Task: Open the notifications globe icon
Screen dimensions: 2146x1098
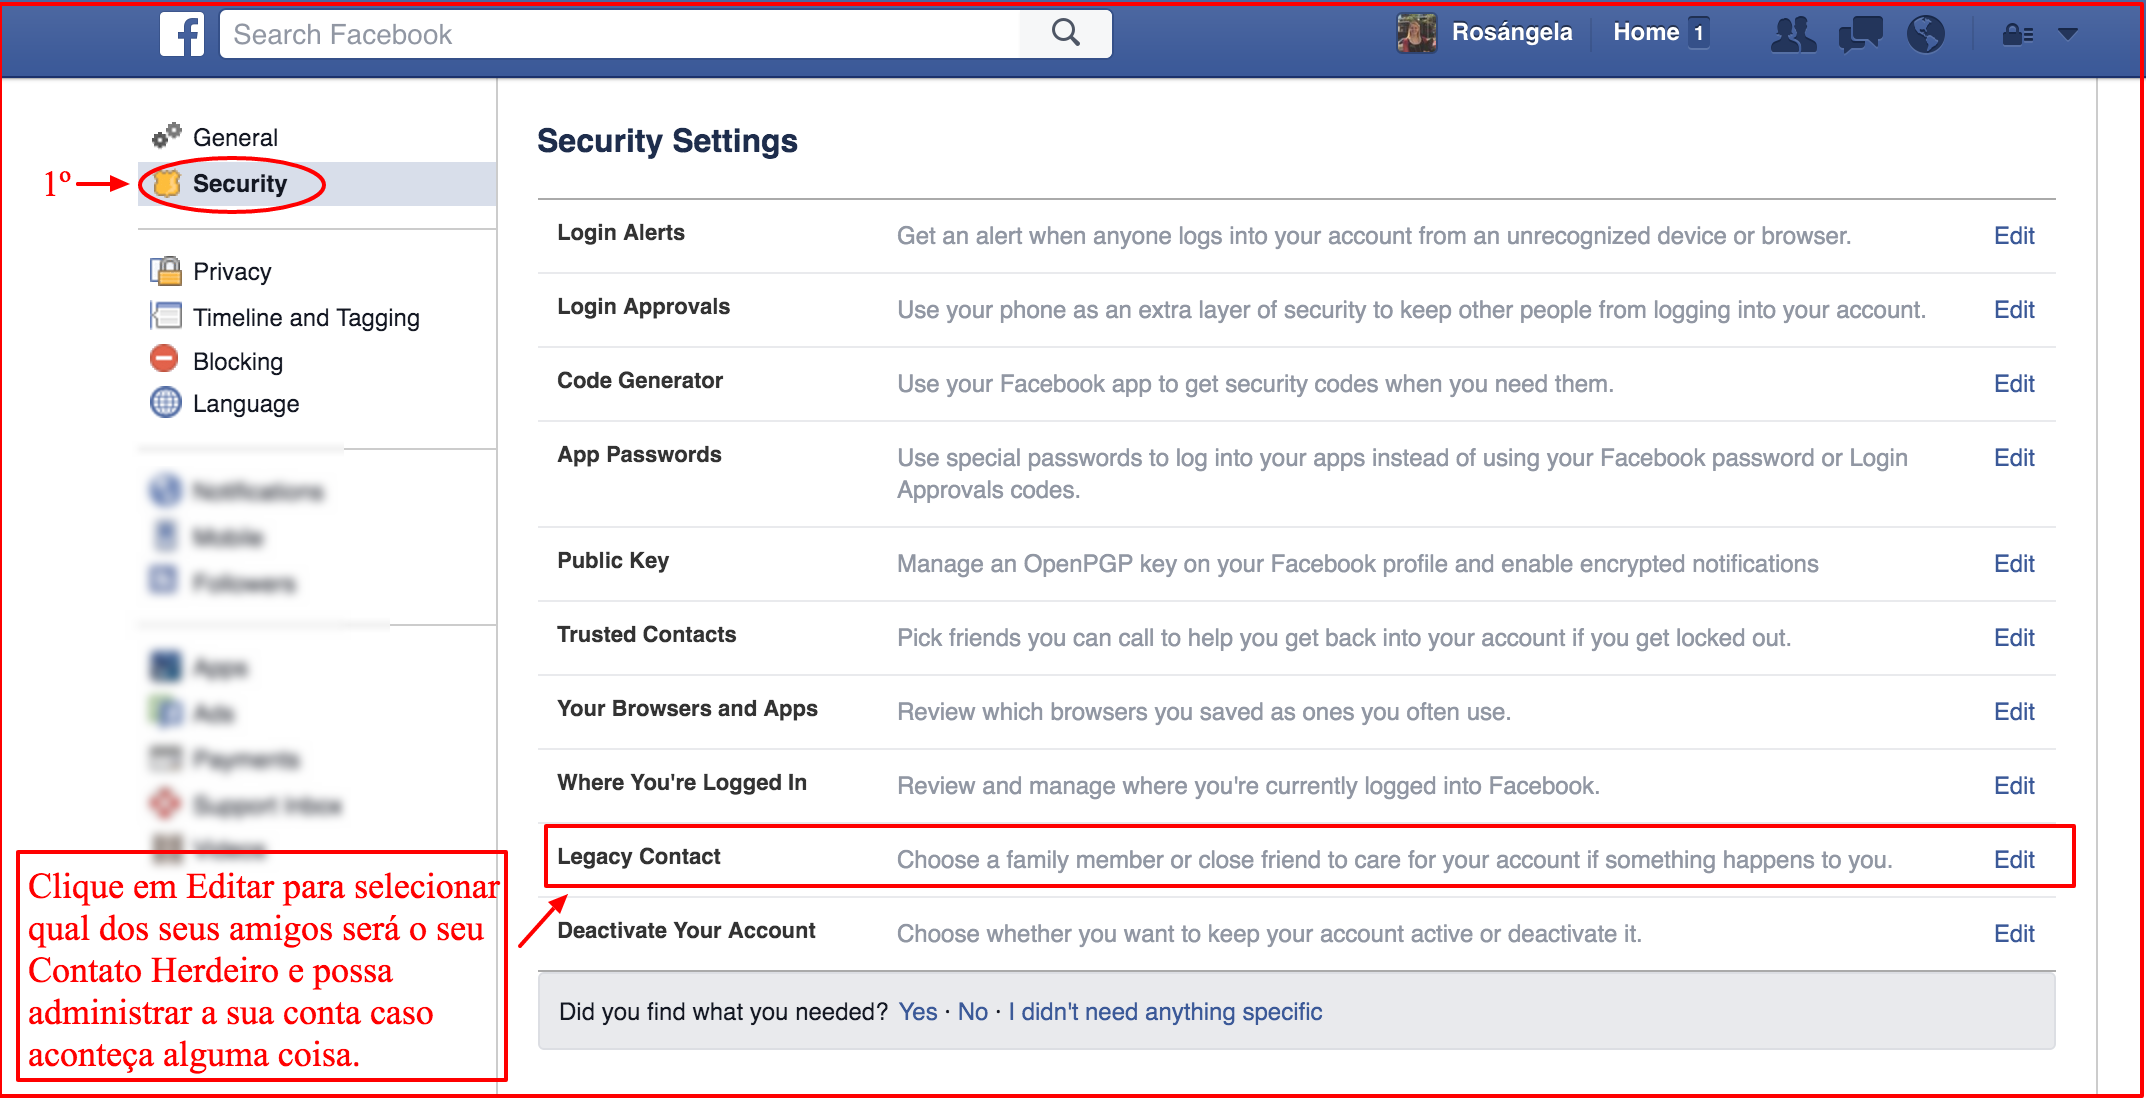Action: pos(1925,34)
